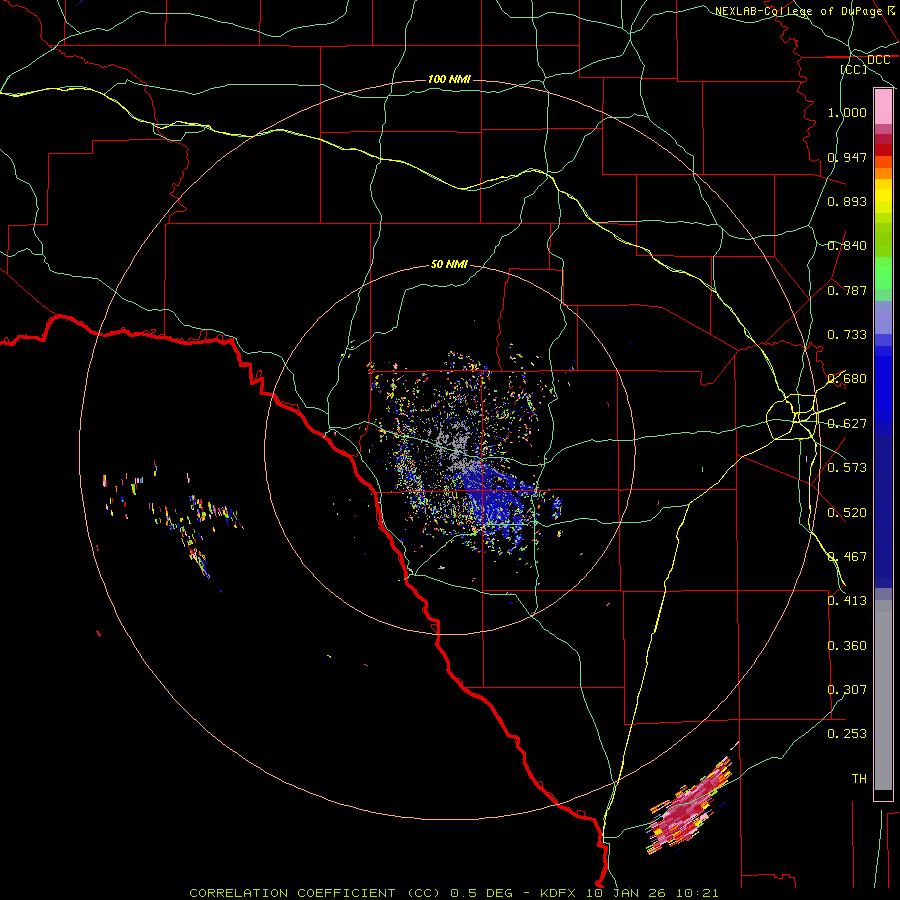Pick the light pink color bar segment
The image size is (900, 900).
click(x=883, y=107)
